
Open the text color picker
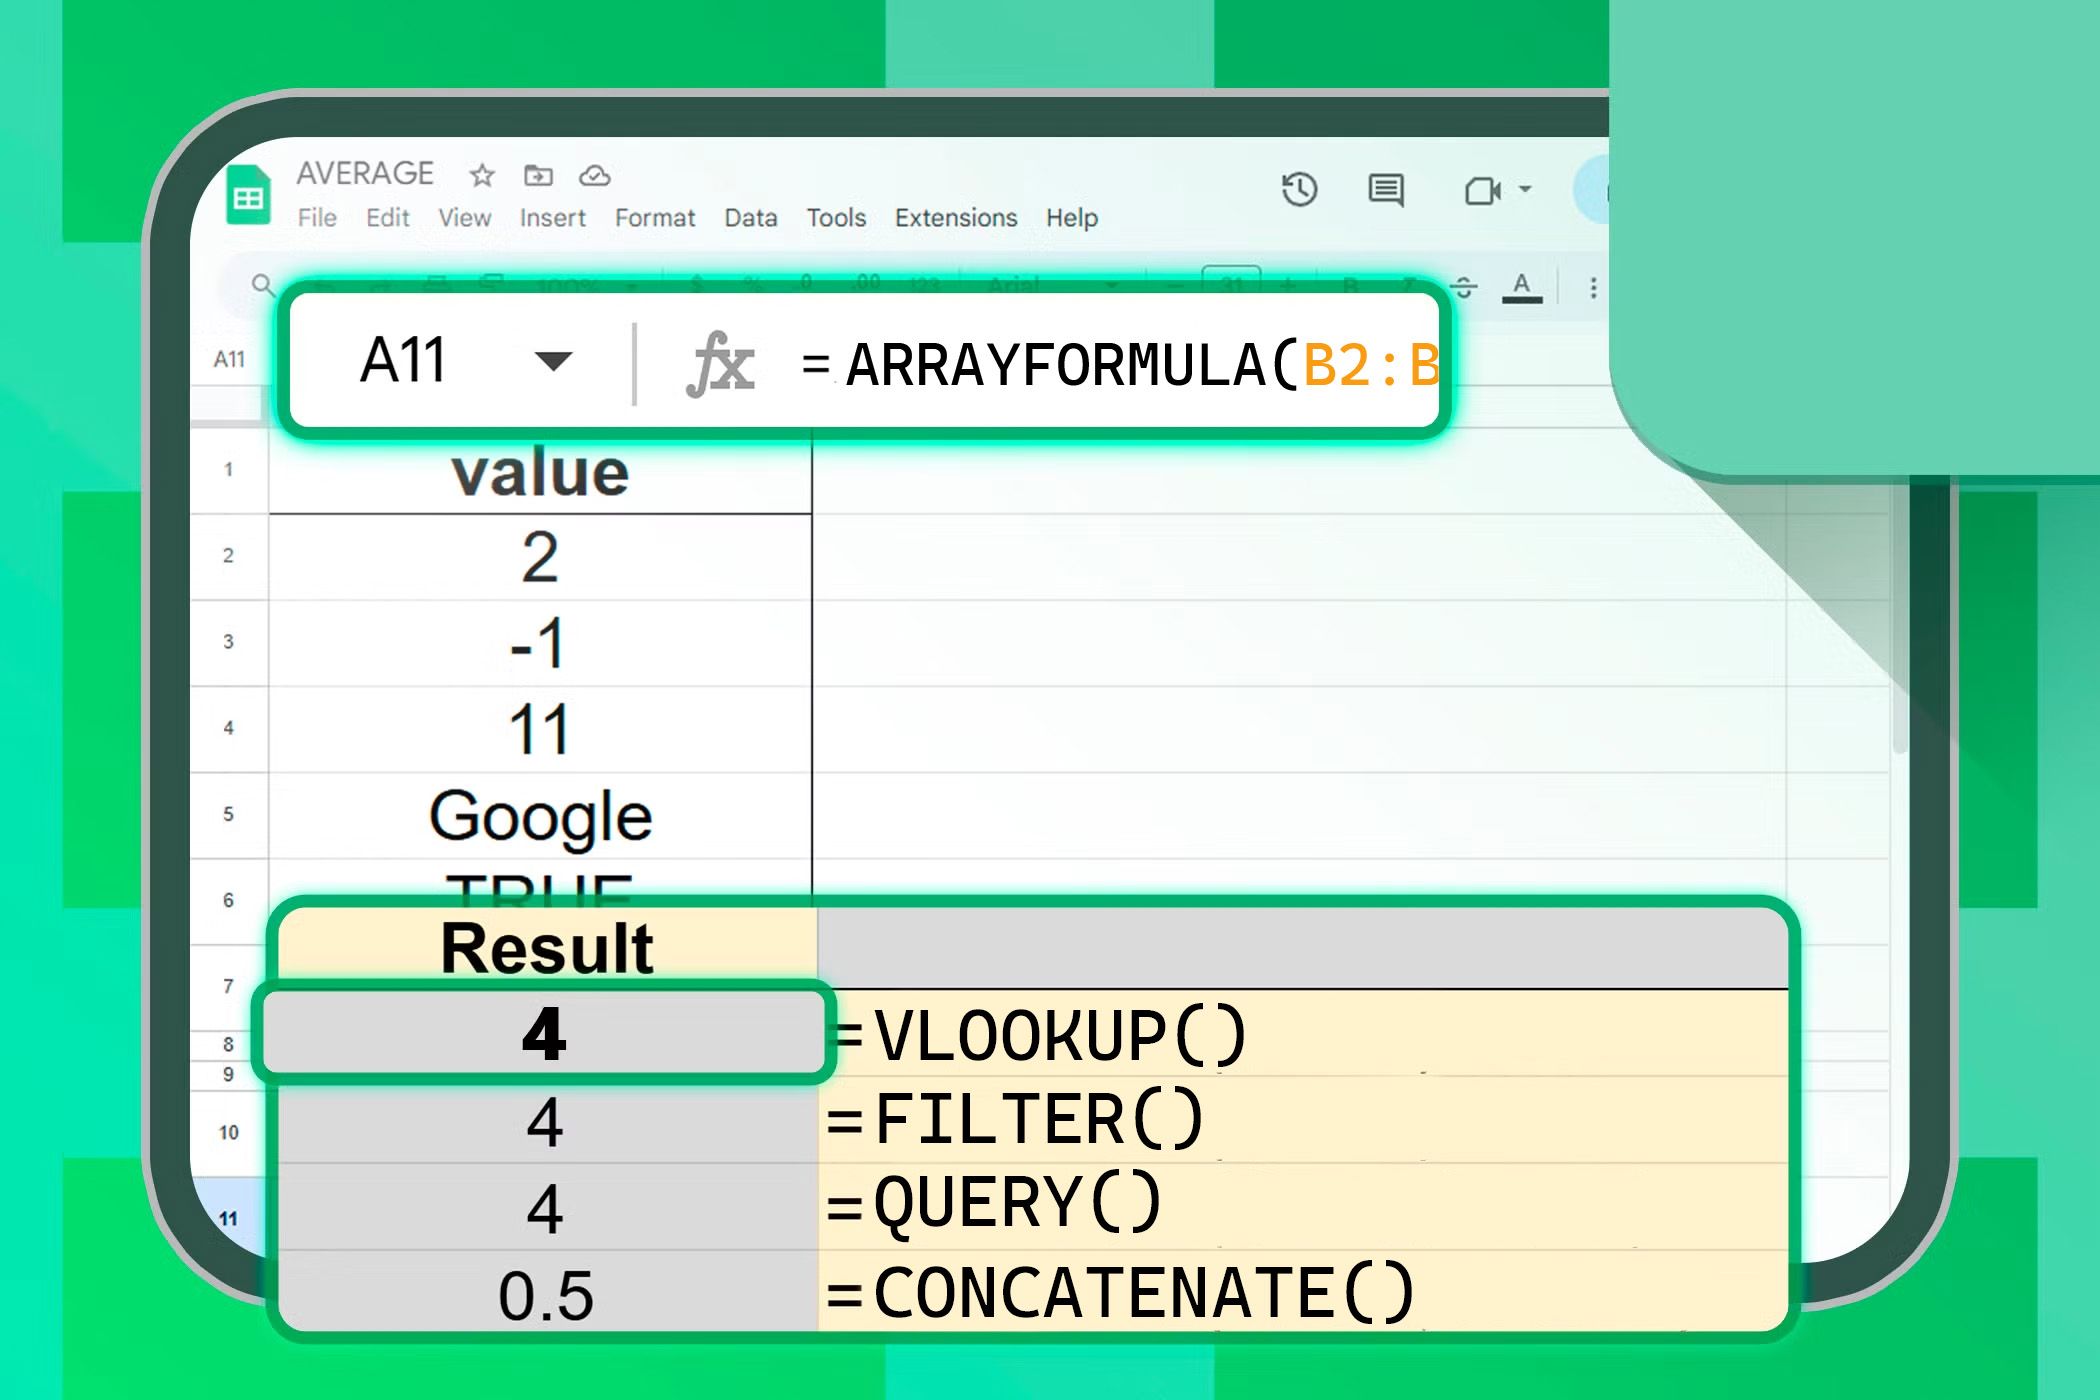click(1521, 287)
